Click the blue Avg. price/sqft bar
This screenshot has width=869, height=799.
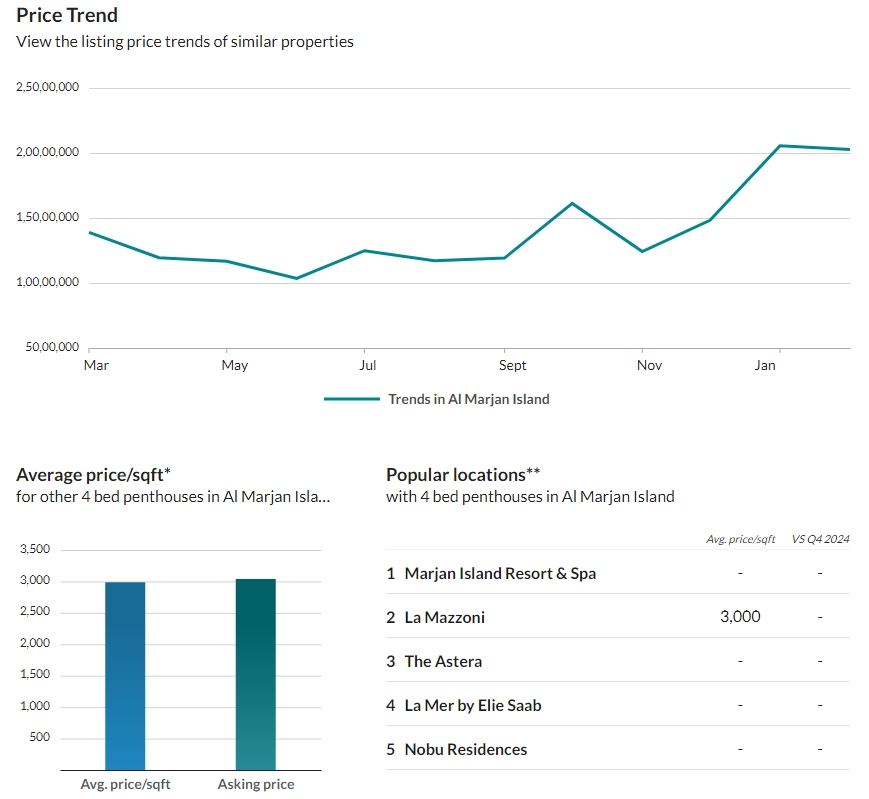click(x=125, y=675)
